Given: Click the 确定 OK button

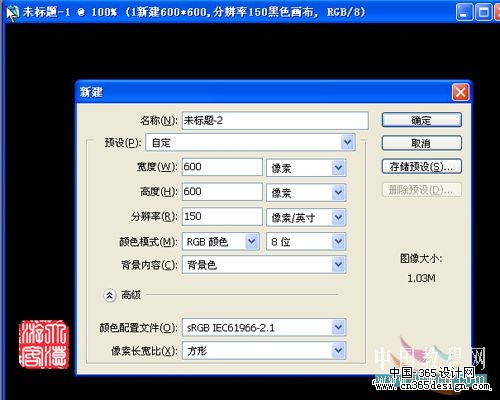Looking at the screenshot, I should [x=422, y=120].
